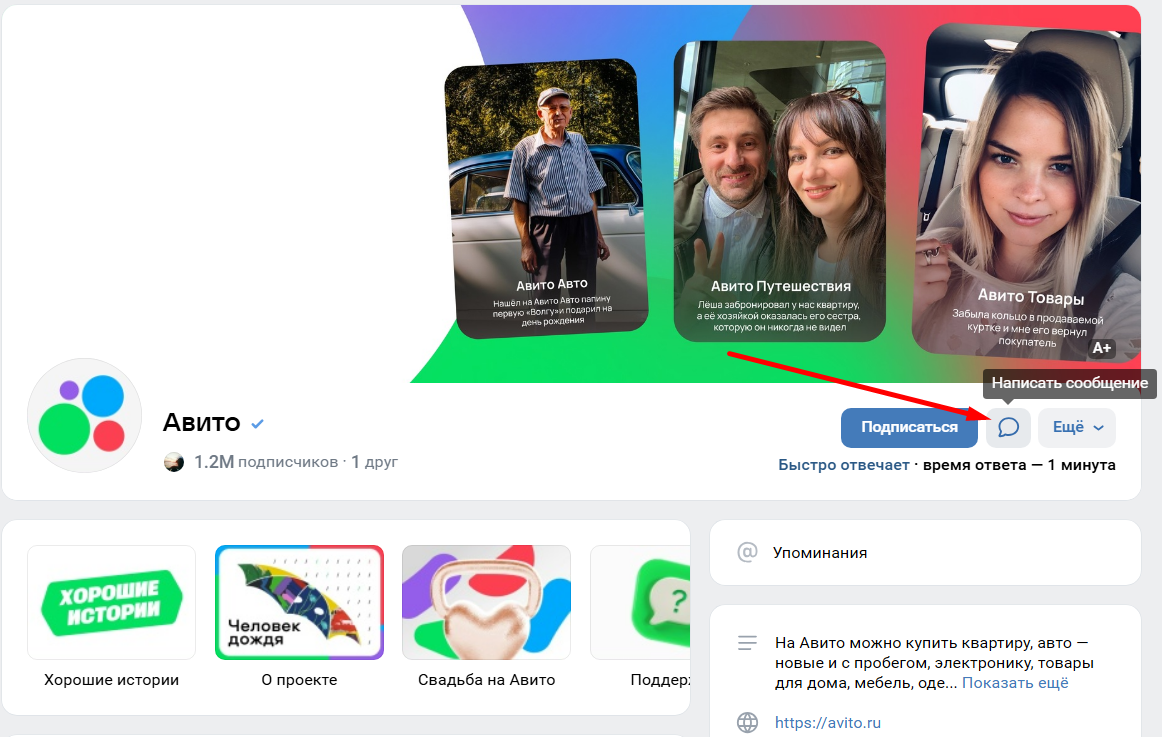Open the Авито round logo avatar
1162x737 pixels.
[84, 415]
